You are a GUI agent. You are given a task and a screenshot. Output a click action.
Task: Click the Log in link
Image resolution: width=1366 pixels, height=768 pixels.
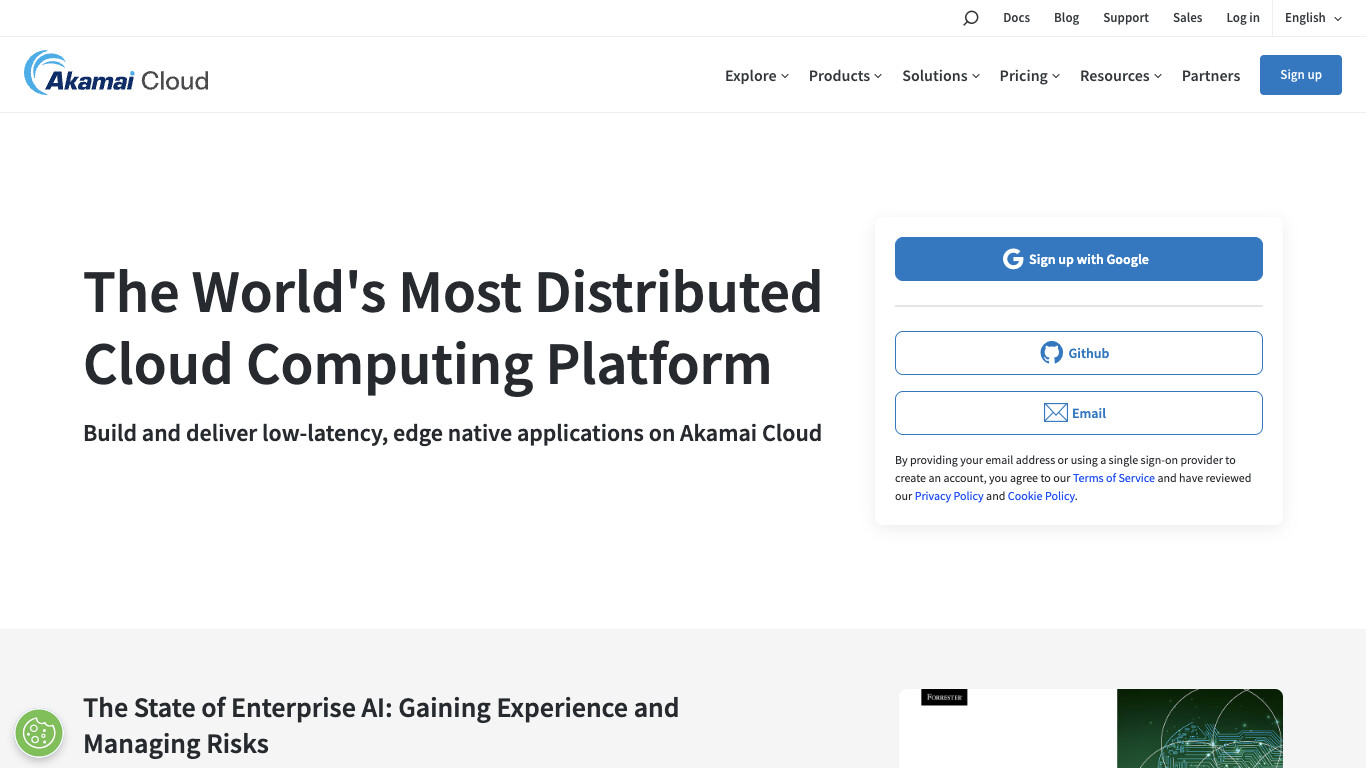coord(1242,17)
